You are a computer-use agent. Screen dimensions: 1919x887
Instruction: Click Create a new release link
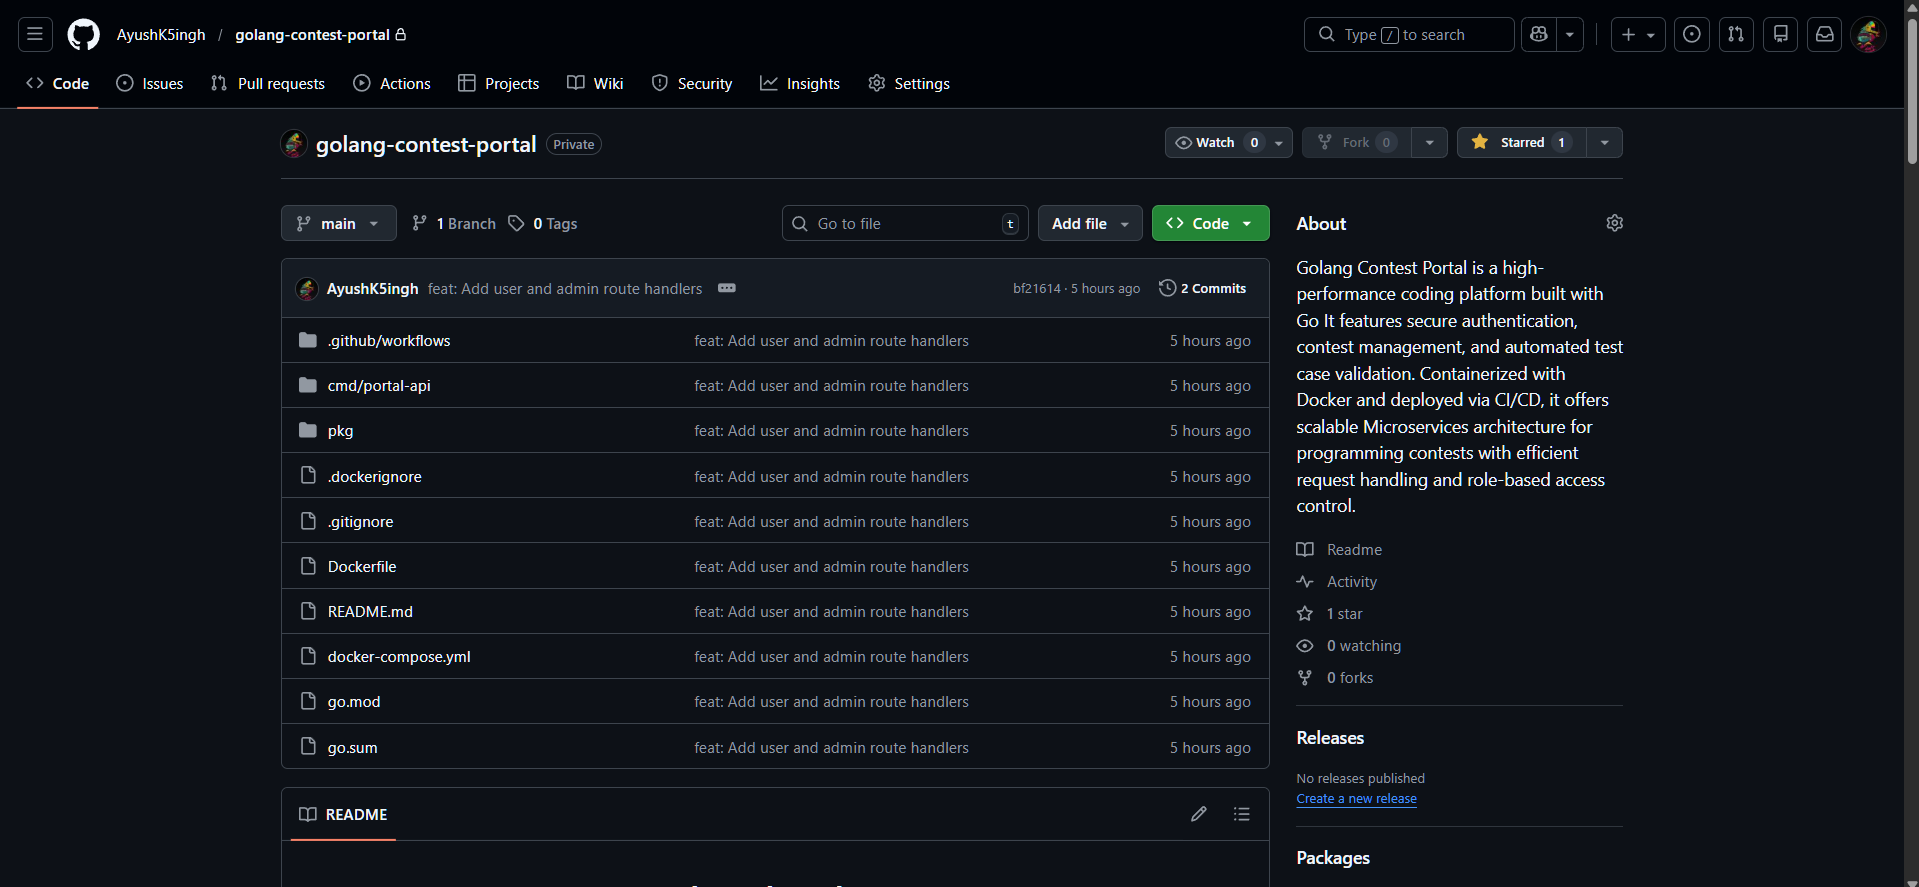[x=1356, y=799]
